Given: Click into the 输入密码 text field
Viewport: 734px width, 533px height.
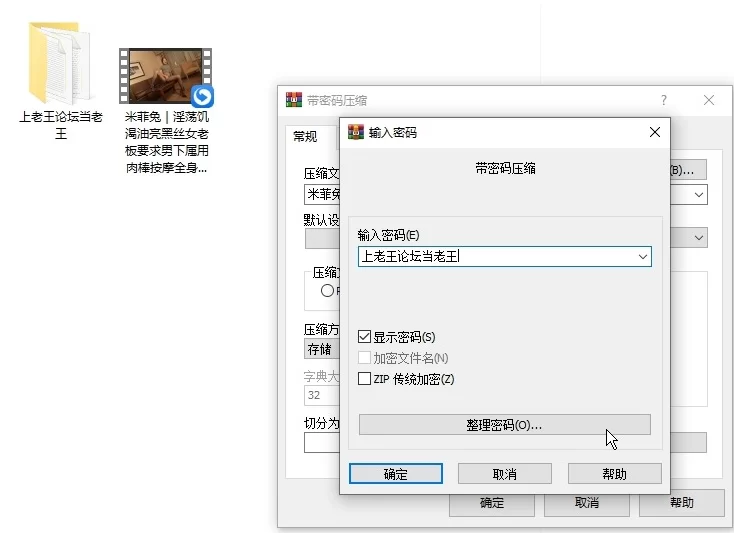Looking at the screenshot, I should click(x=495, y=257).
